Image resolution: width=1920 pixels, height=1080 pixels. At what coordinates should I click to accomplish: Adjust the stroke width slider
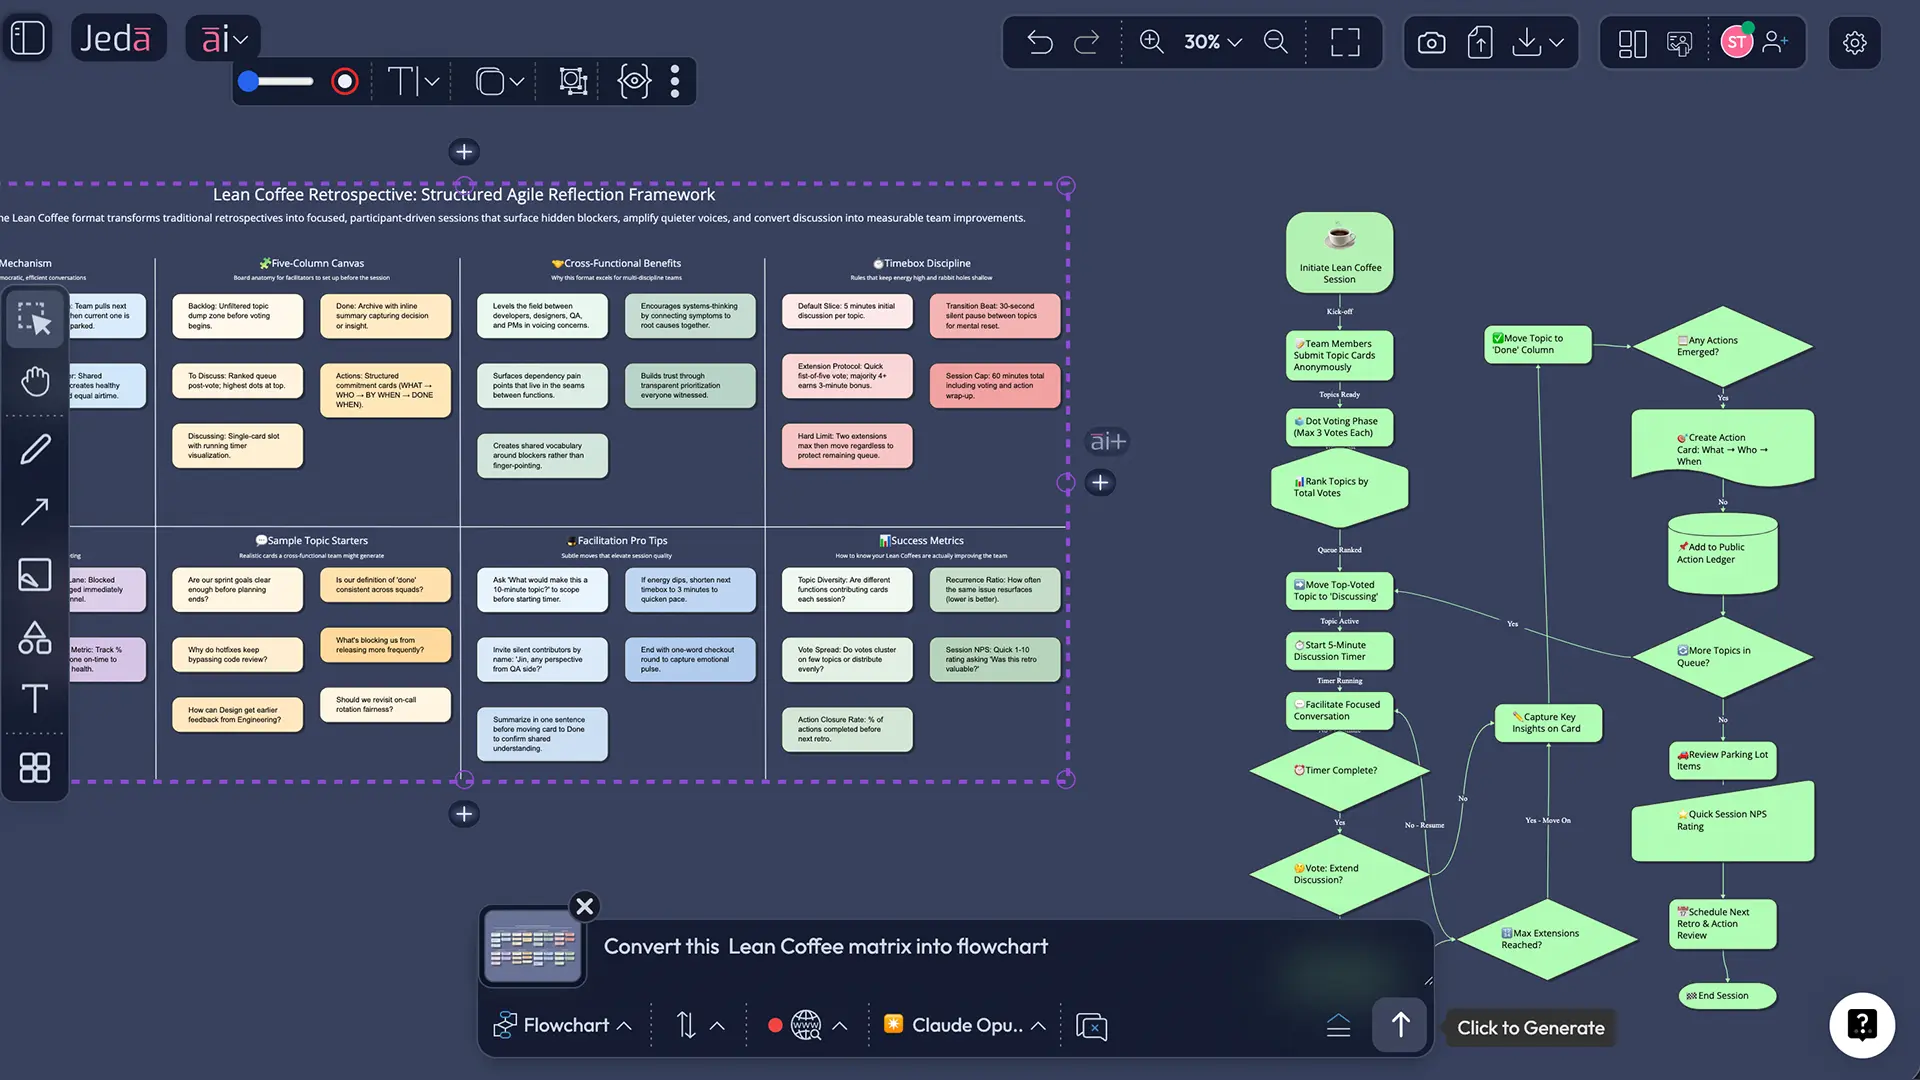(276, 81)
